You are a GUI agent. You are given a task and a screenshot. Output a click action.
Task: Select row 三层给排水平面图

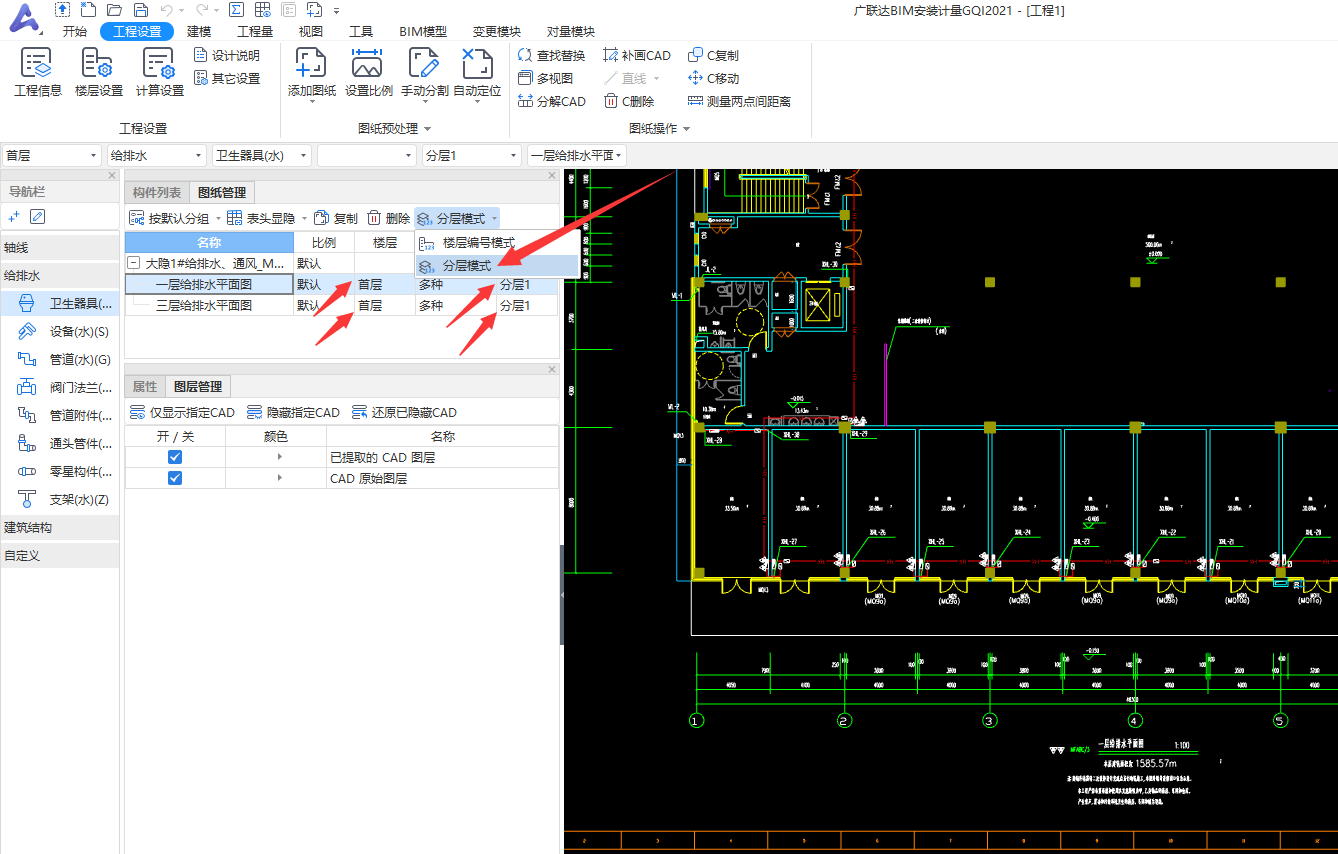(x=341, y=305)
